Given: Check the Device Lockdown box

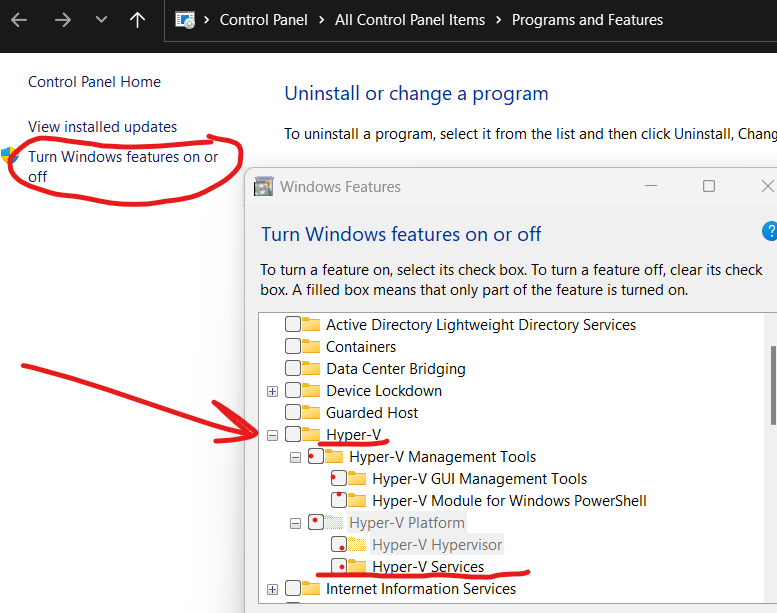Looking at the screenshot, I should (293, 390).
